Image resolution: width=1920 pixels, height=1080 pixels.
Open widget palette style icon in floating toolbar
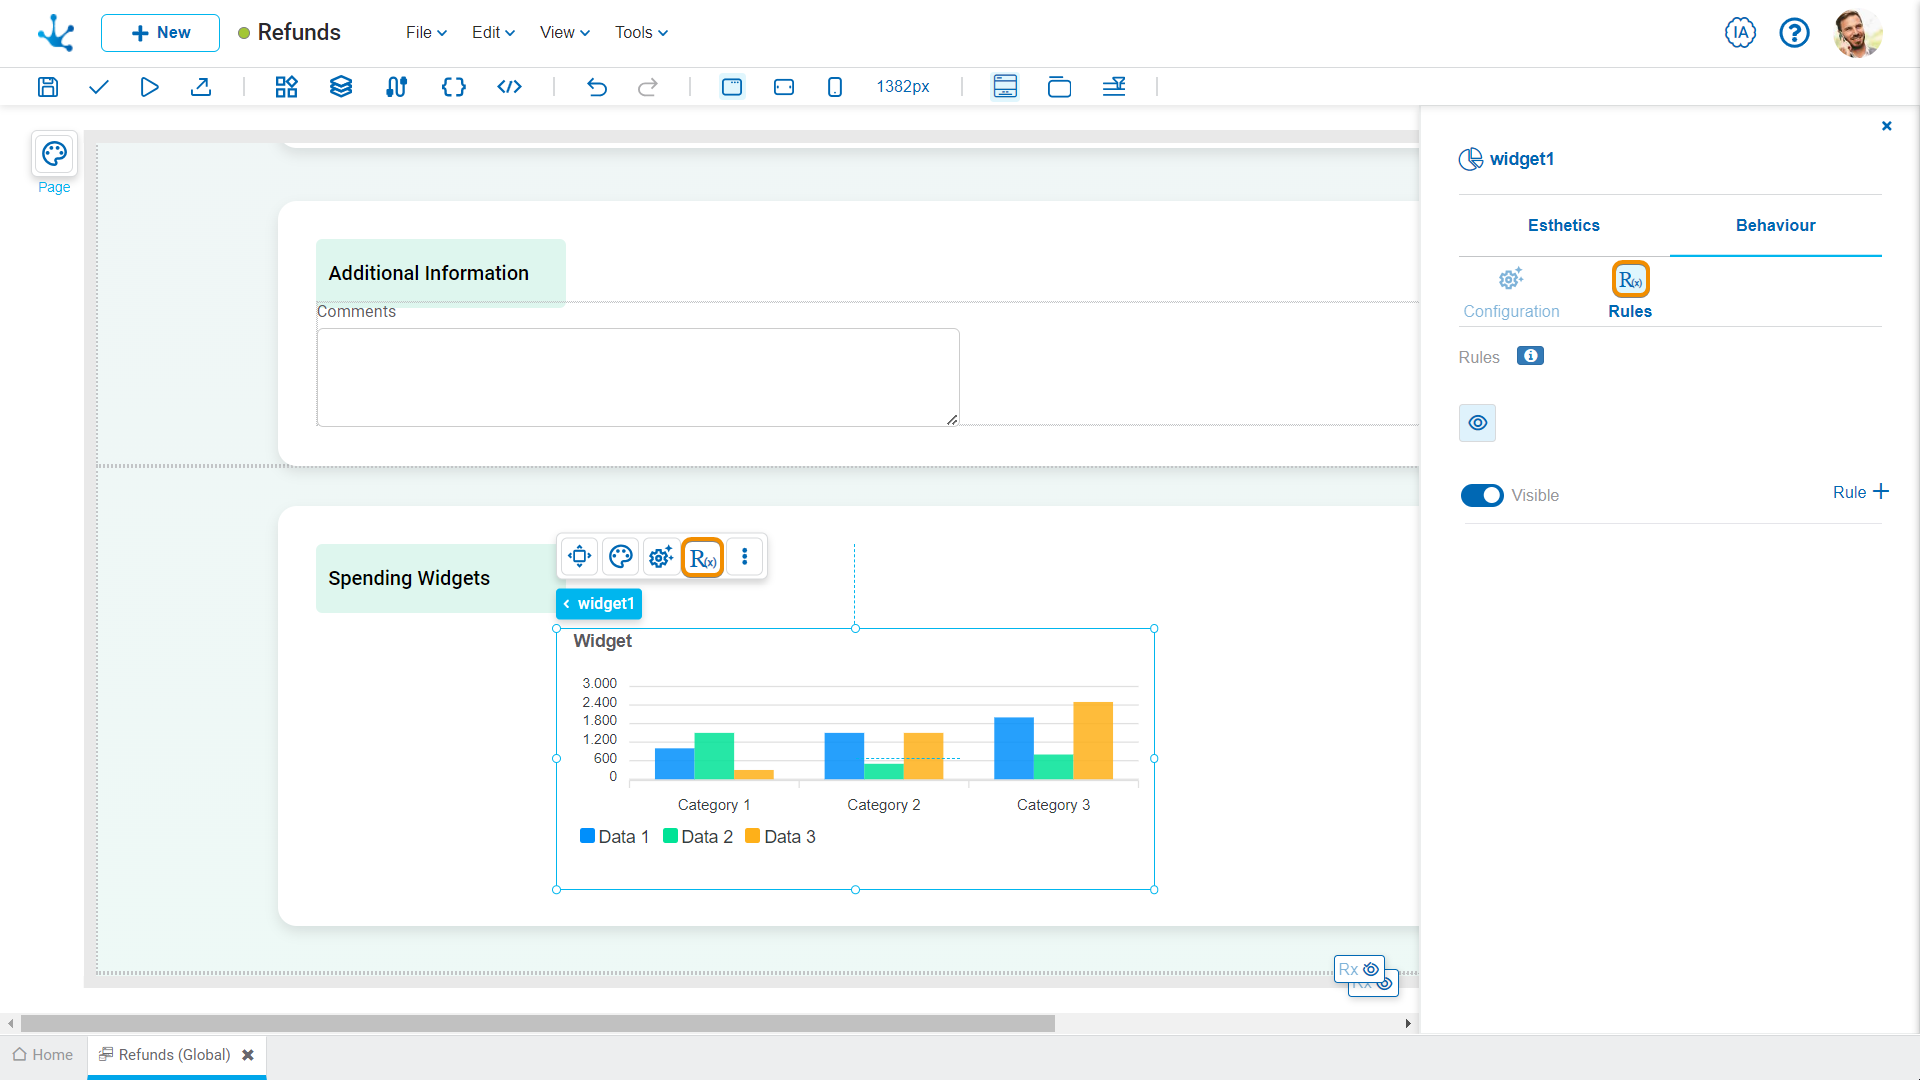click(620, 557)
